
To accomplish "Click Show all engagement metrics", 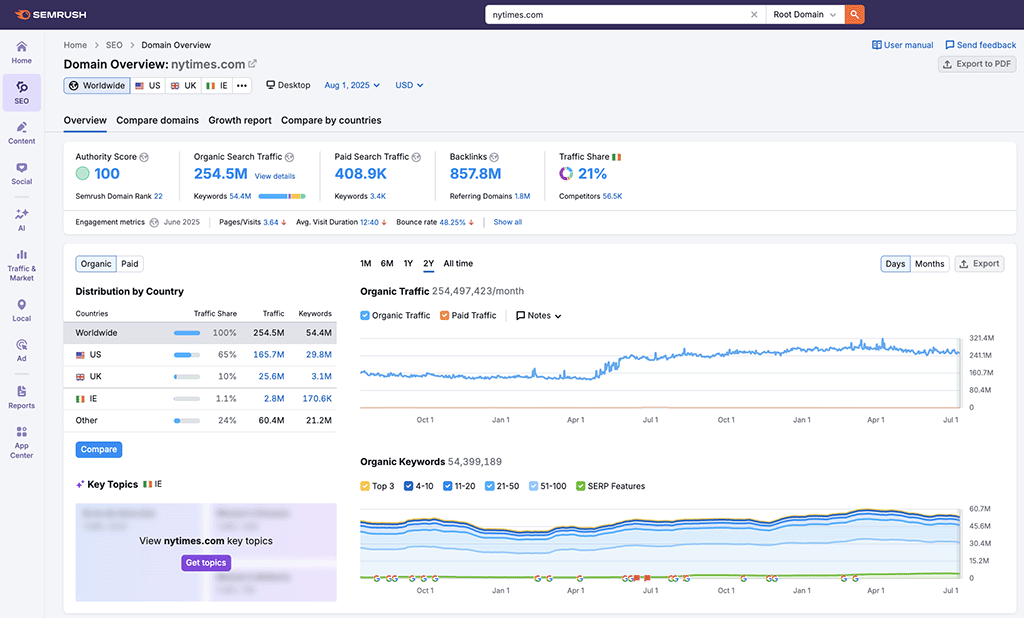I will (x=507, y=223).
